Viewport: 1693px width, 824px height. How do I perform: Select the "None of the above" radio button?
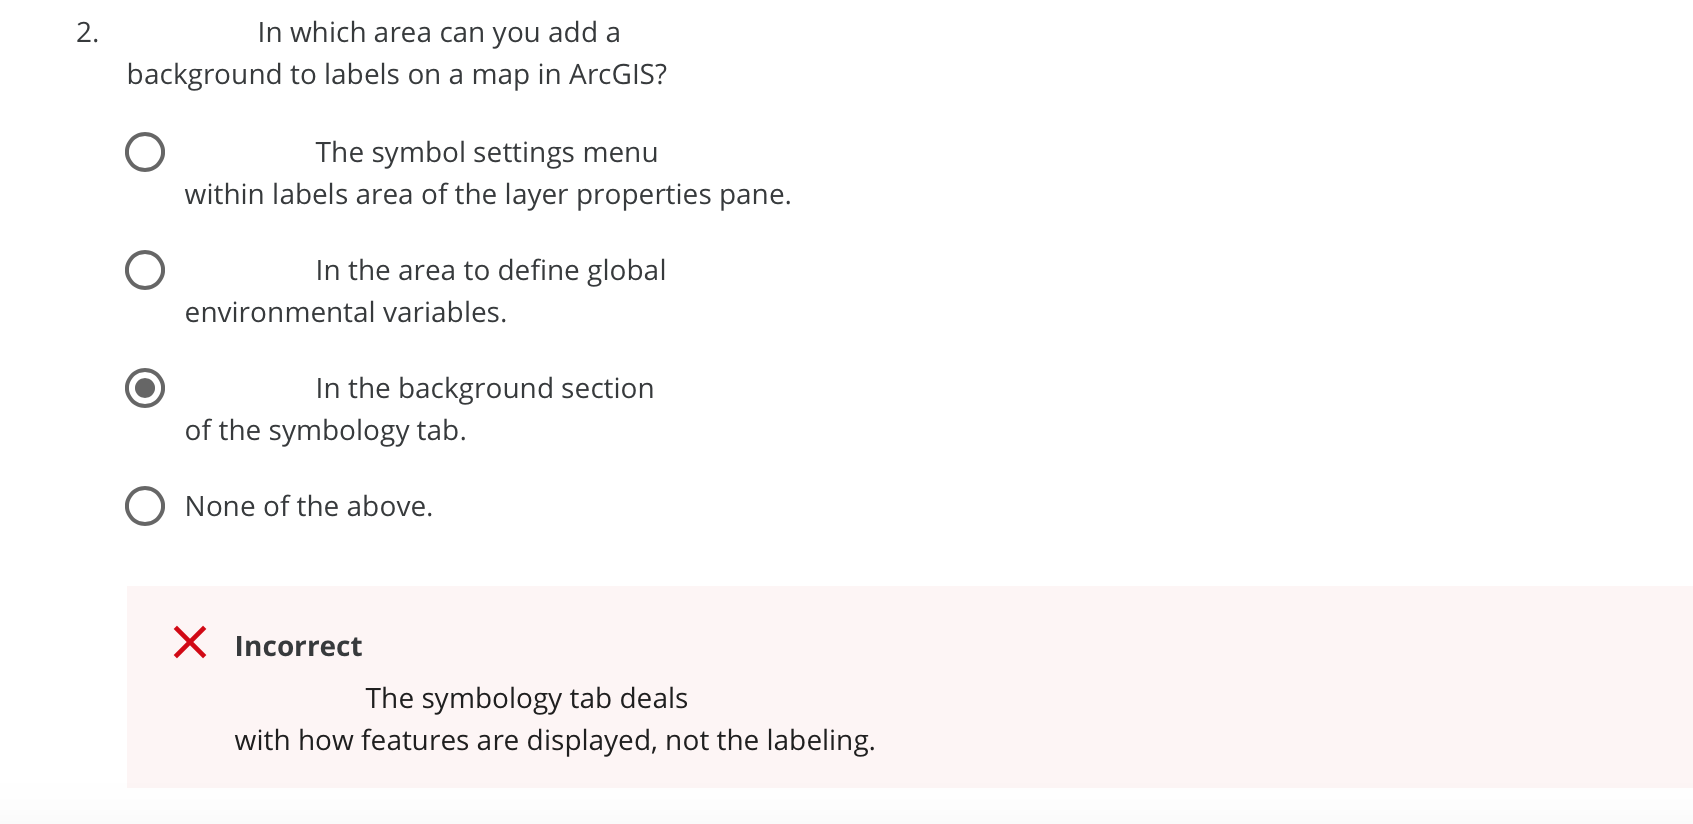[x=145, y=506]
